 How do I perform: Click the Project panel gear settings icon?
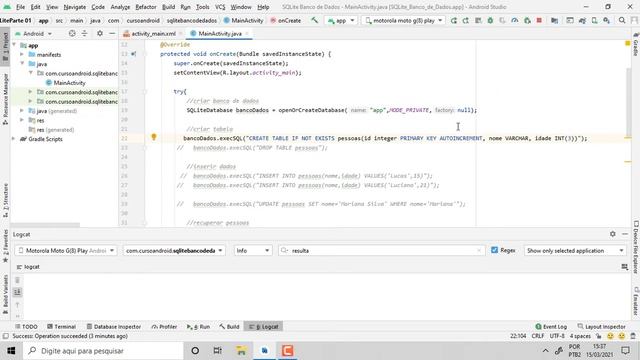coord(100,33)
